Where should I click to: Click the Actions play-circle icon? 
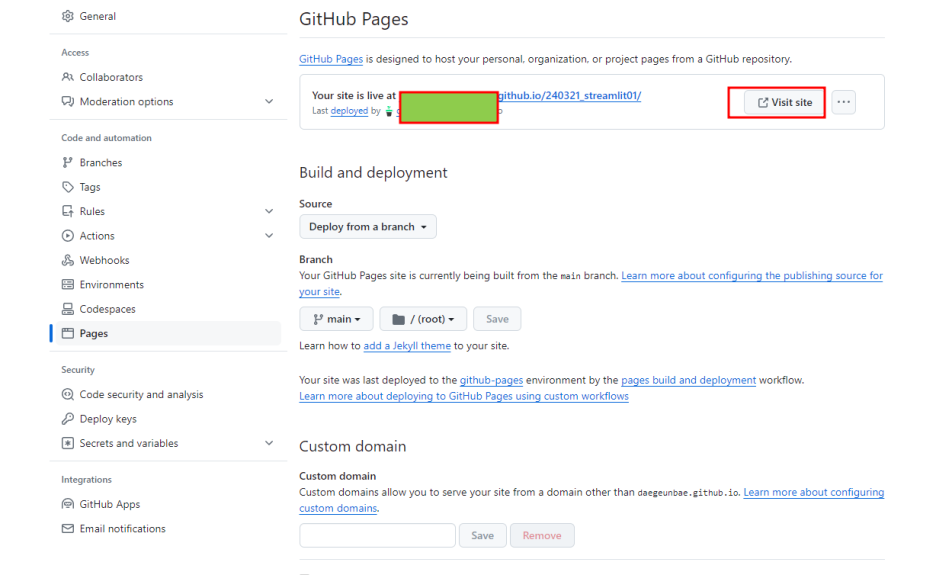click(x=67, y=236)
